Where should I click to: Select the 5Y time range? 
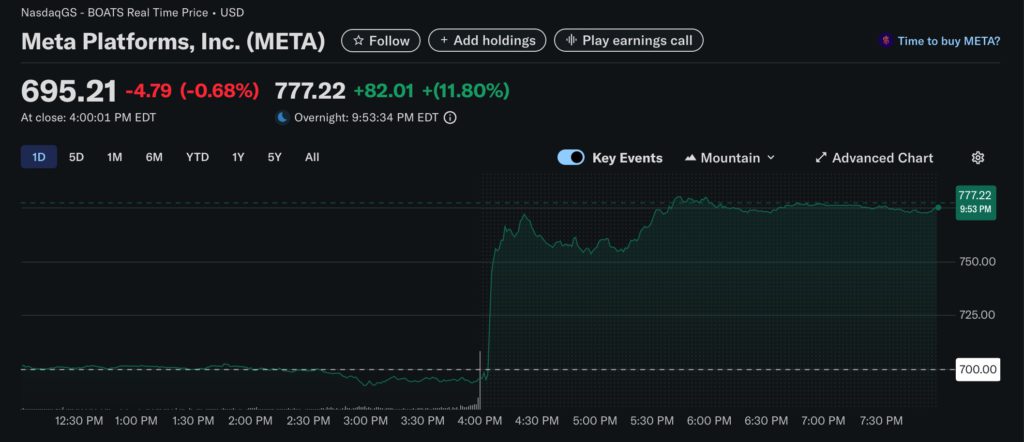[x=274, y=157]
